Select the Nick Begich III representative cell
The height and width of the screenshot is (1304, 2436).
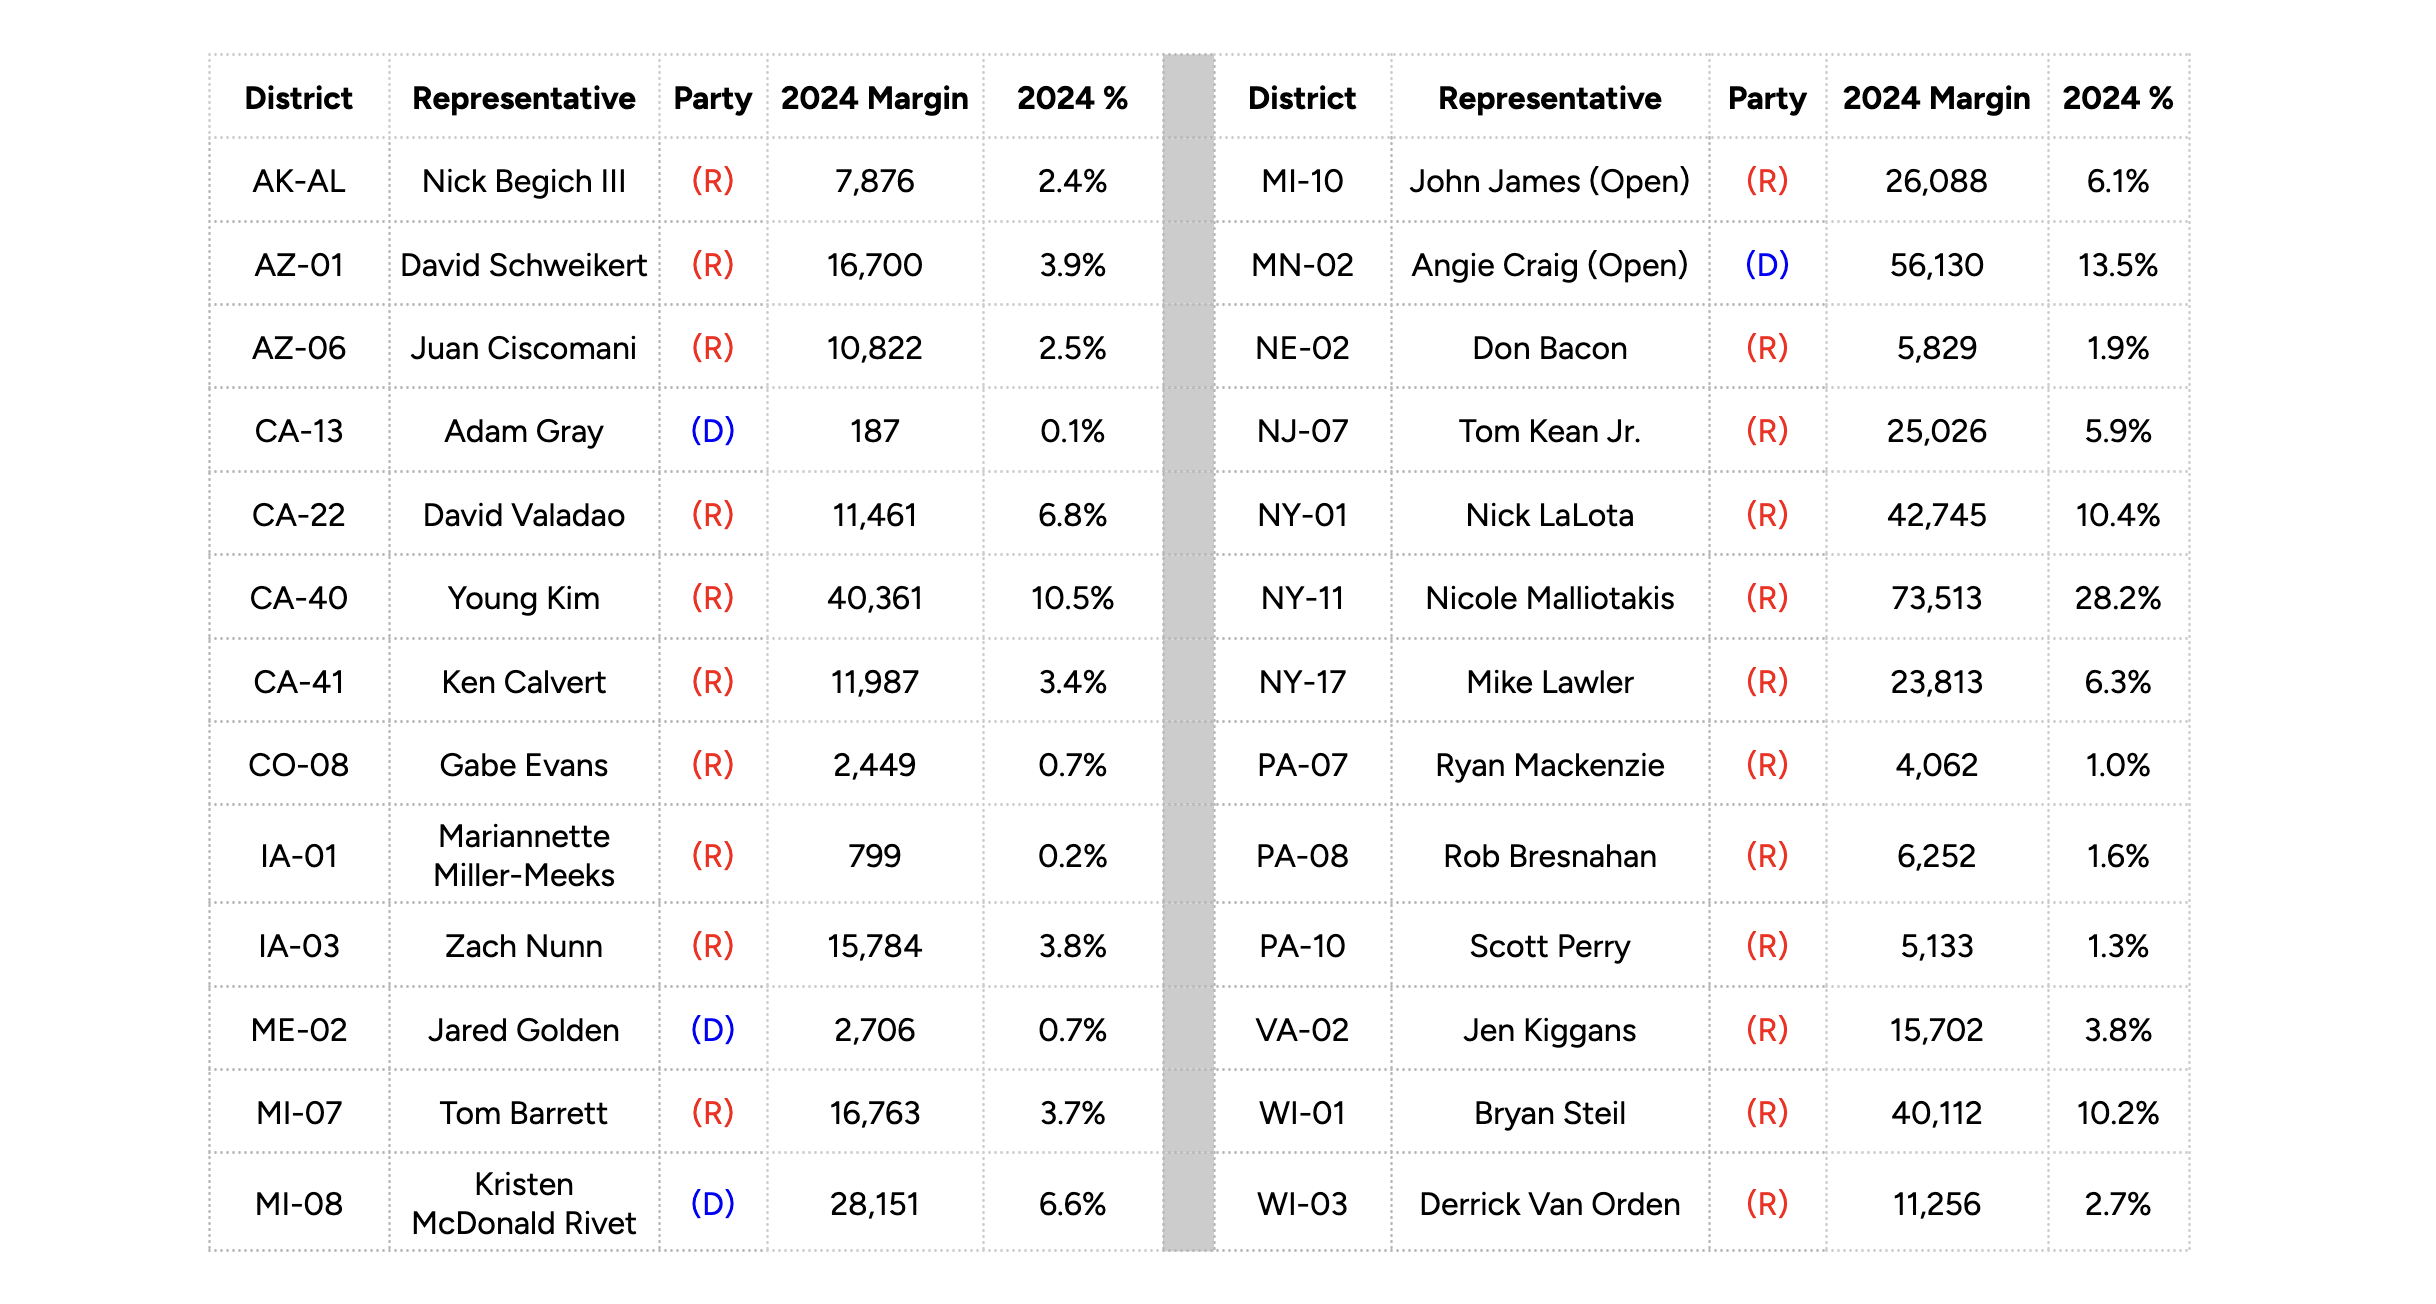[523, 181]
